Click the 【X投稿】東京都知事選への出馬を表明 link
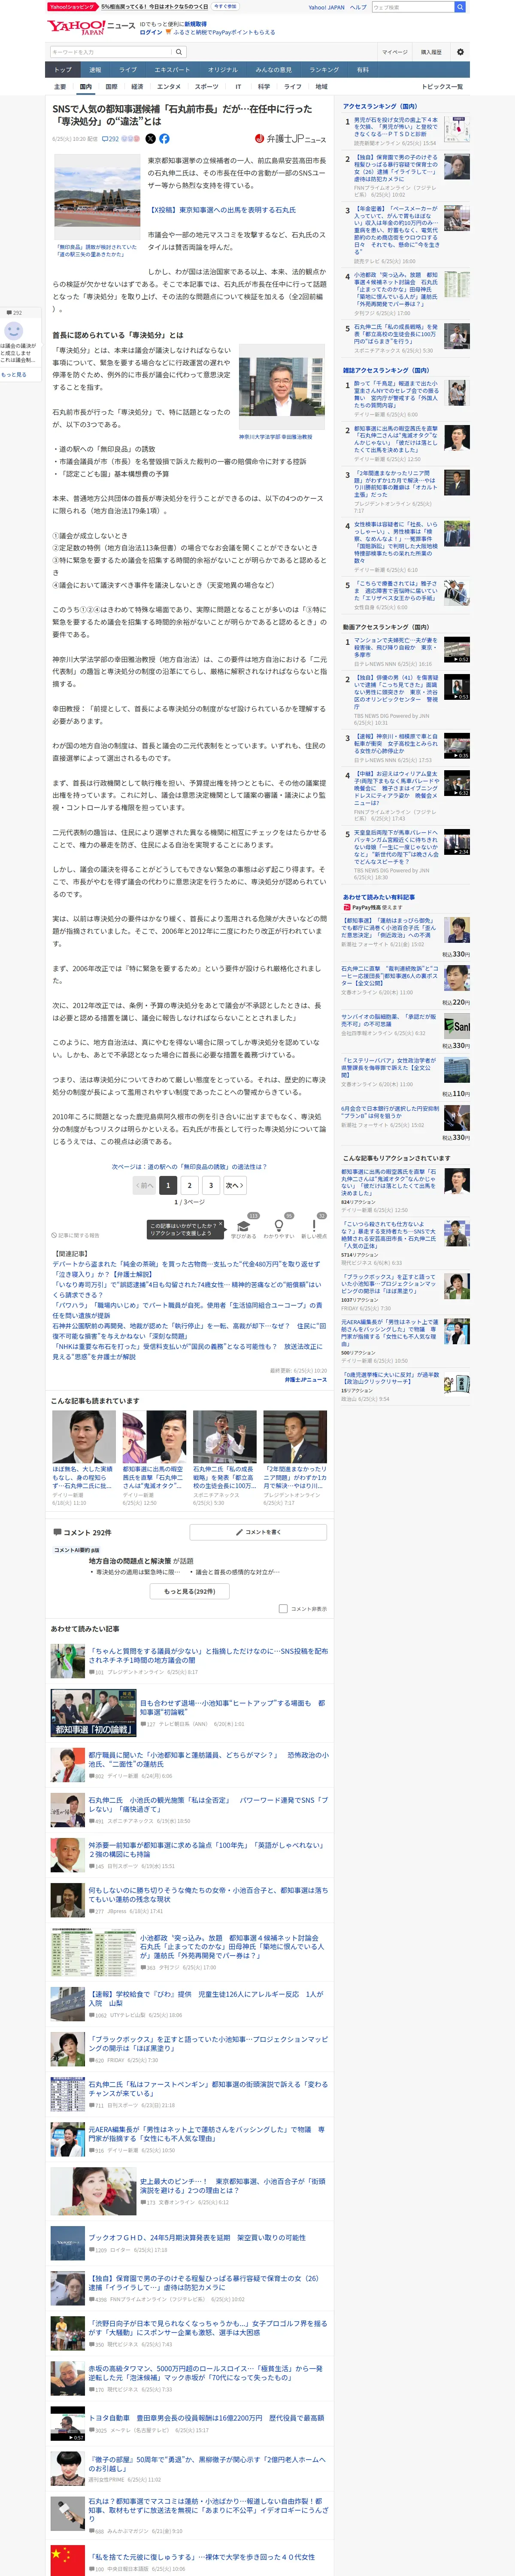 [222, 210]
